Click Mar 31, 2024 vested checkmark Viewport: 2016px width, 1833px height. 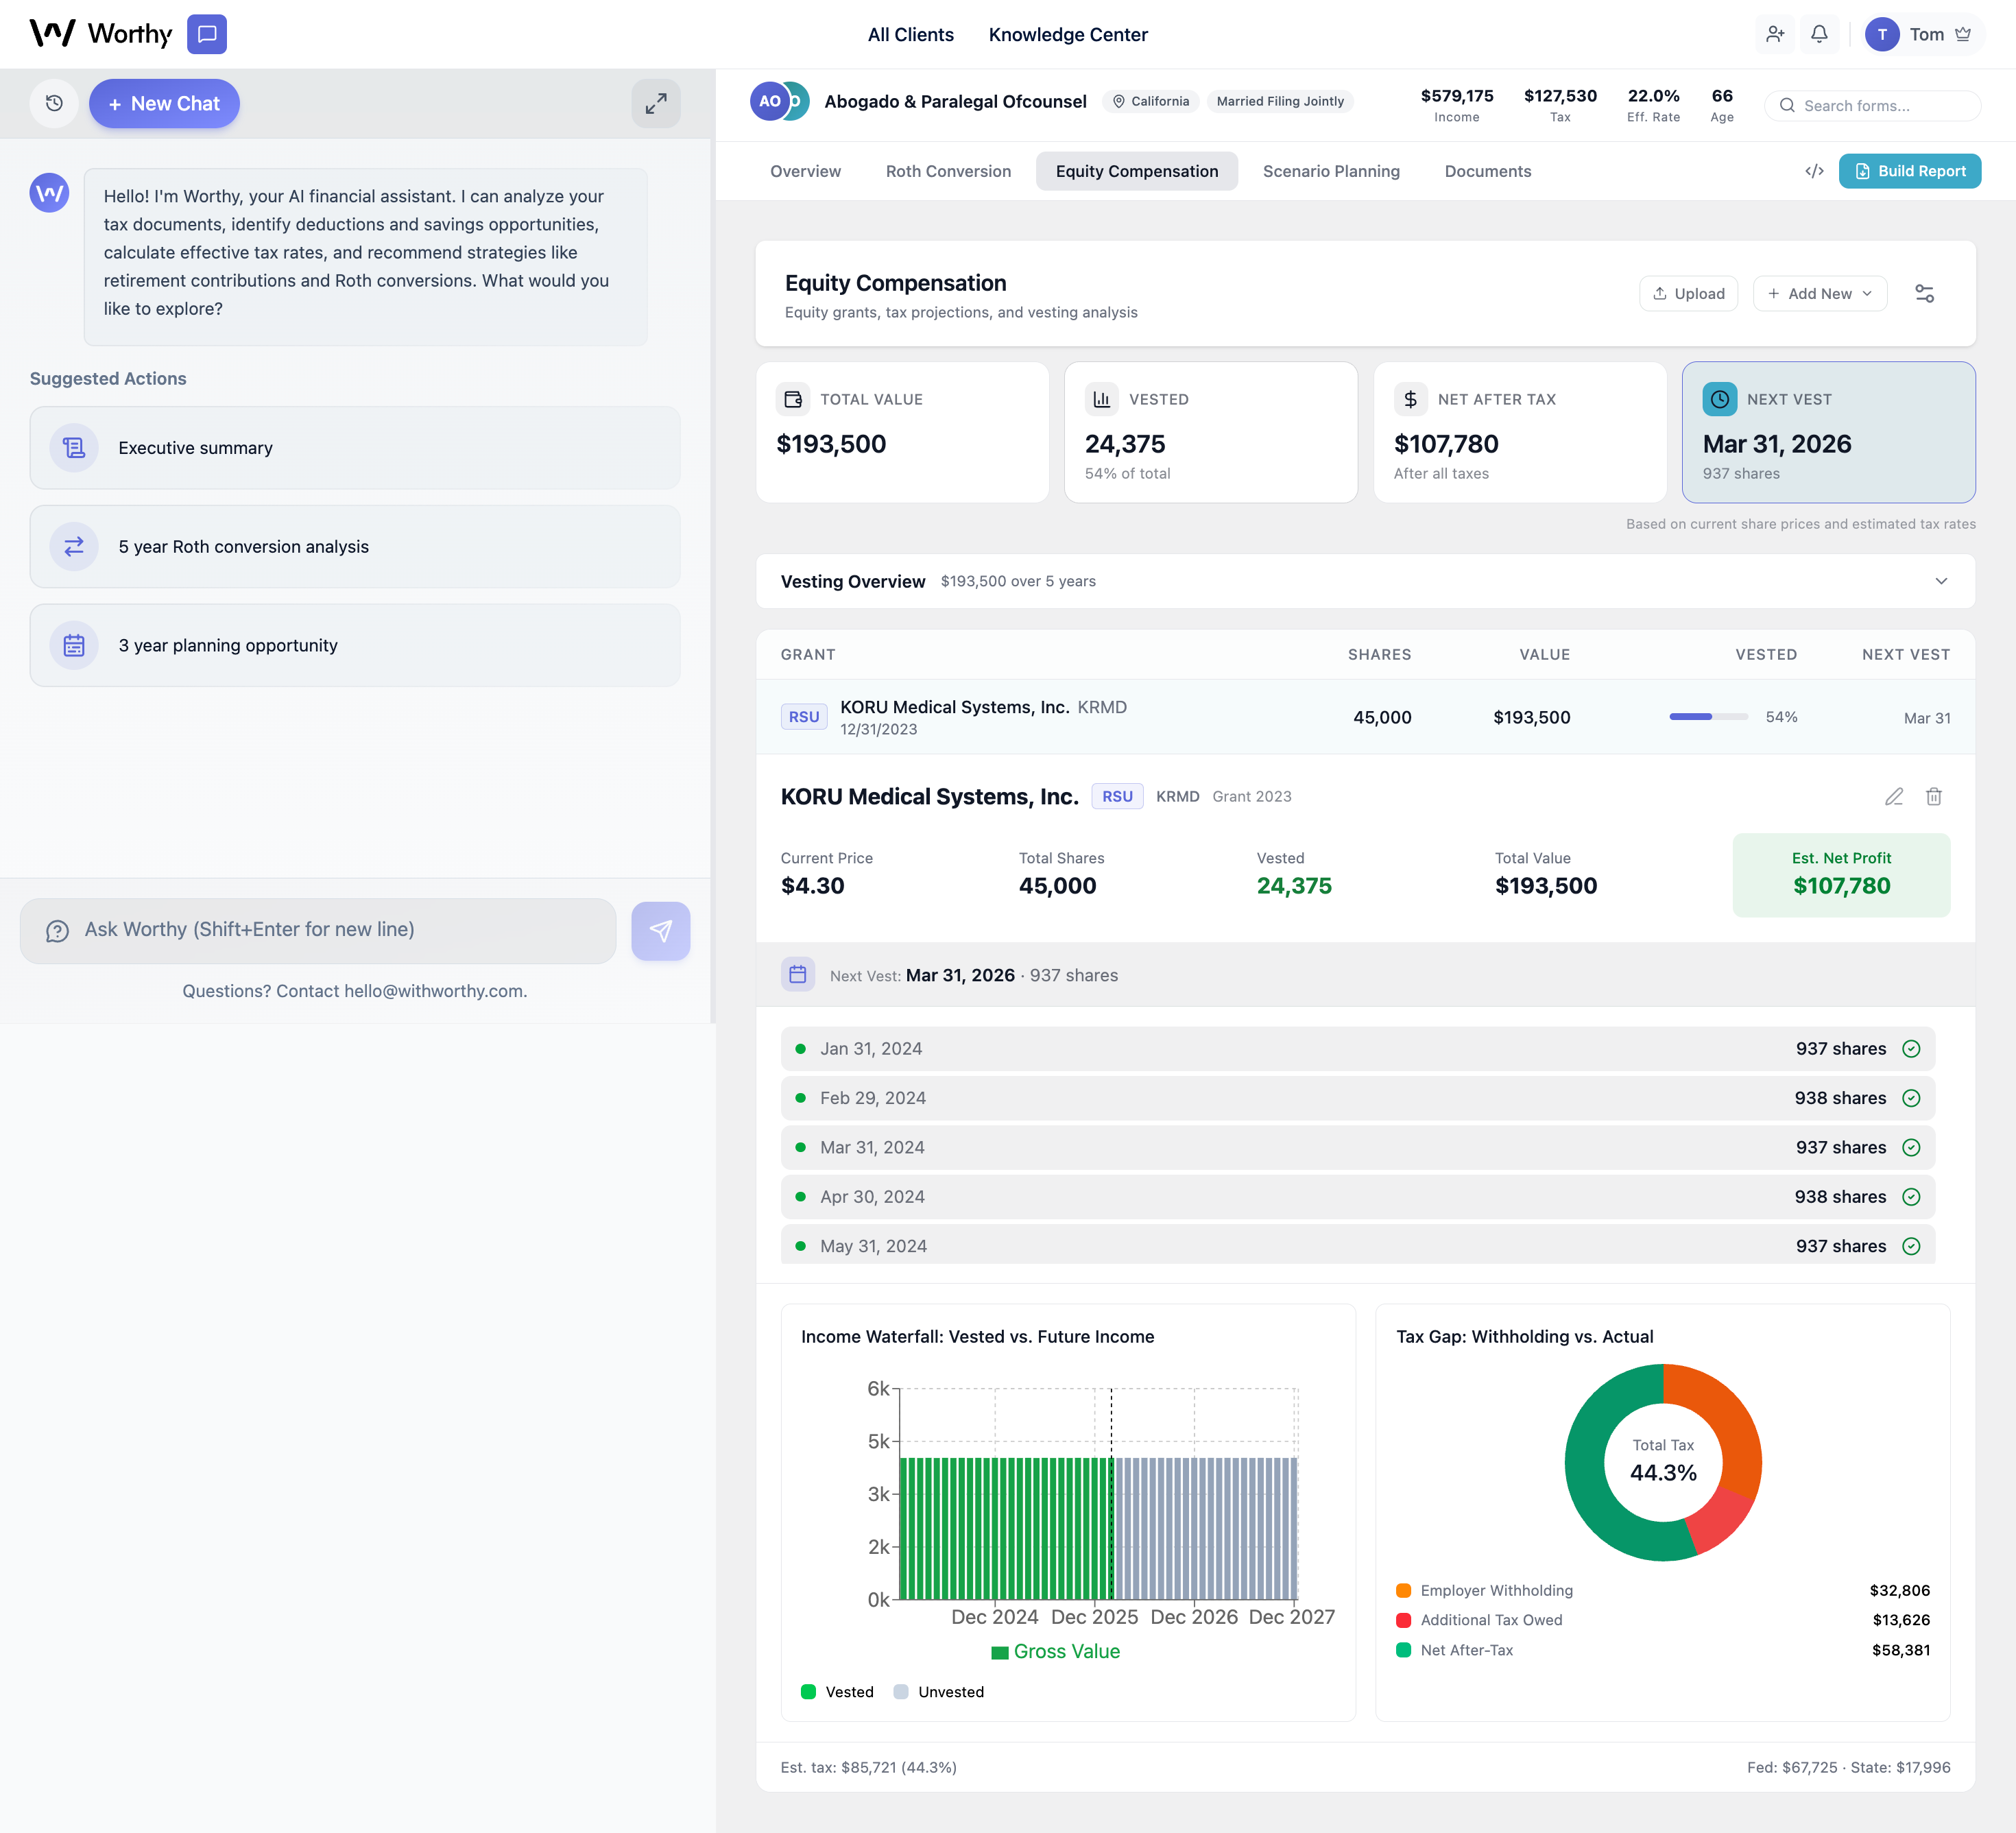[x=1911, y=1147]
